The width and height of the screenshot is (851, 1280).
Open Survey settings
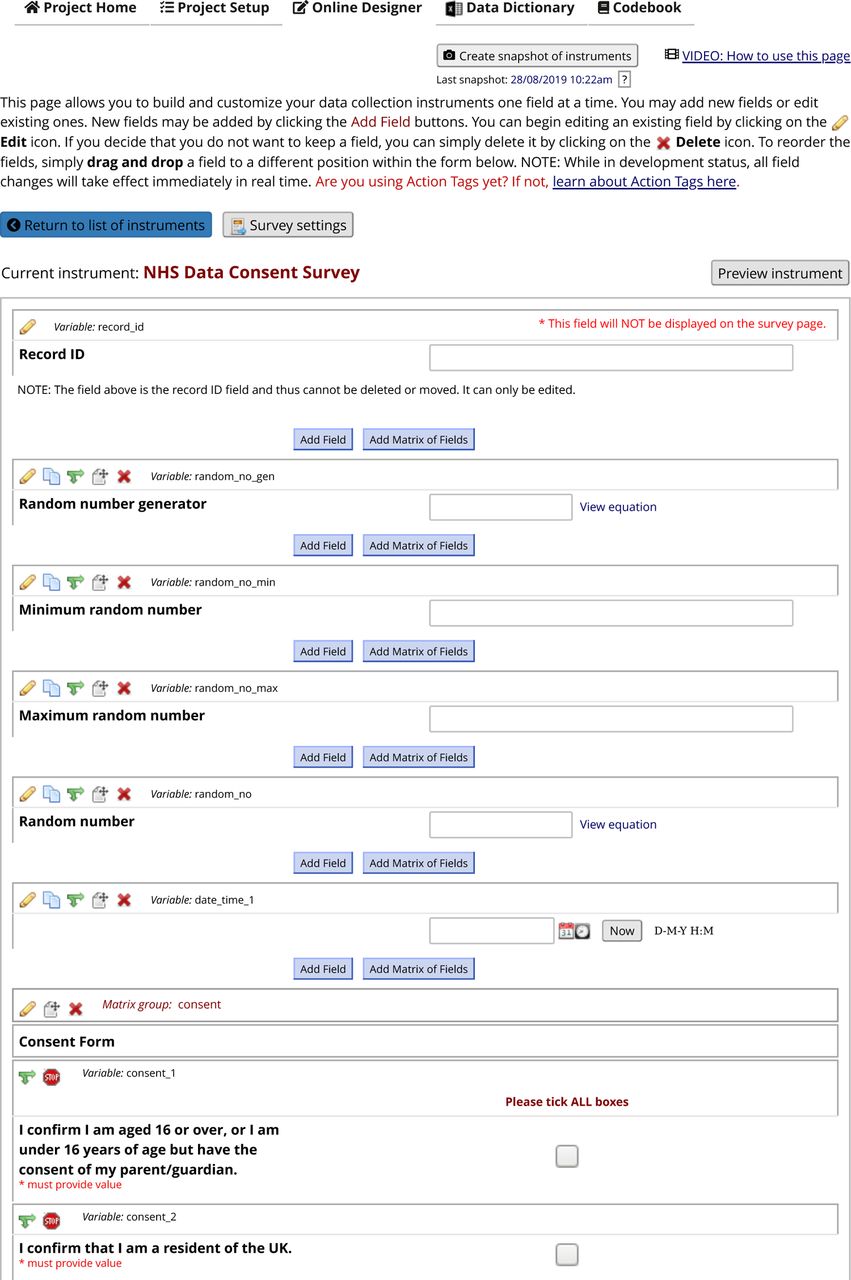(x=288, y=225)
